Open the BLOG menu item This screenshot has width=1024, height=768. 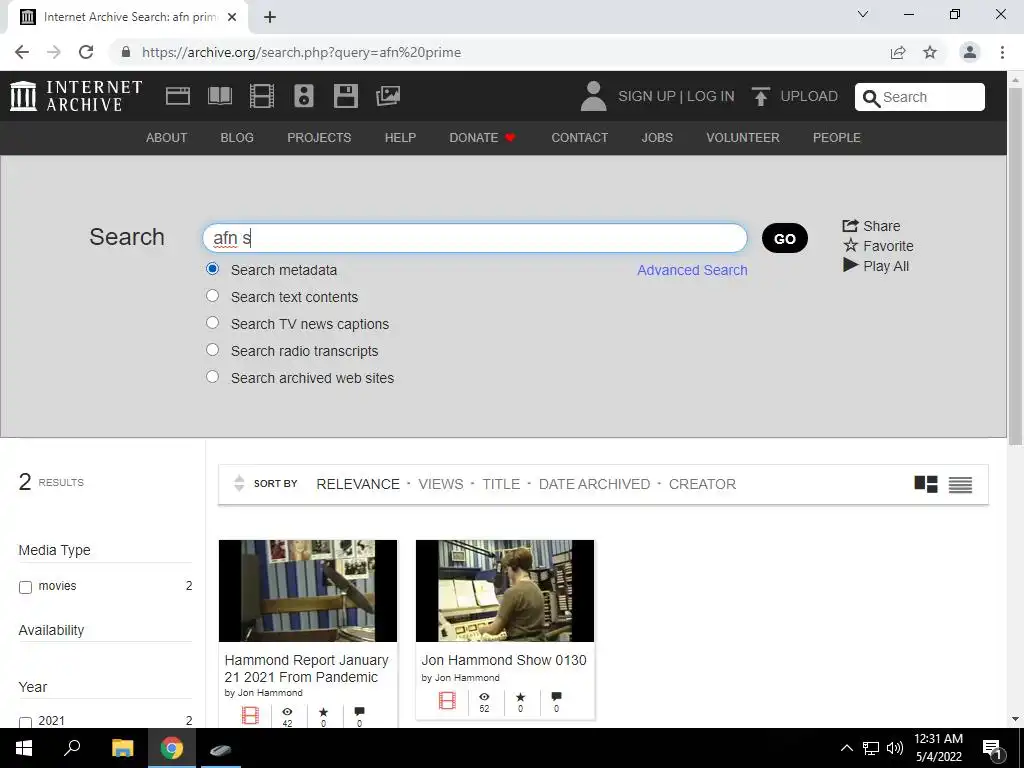click(237, 138)
